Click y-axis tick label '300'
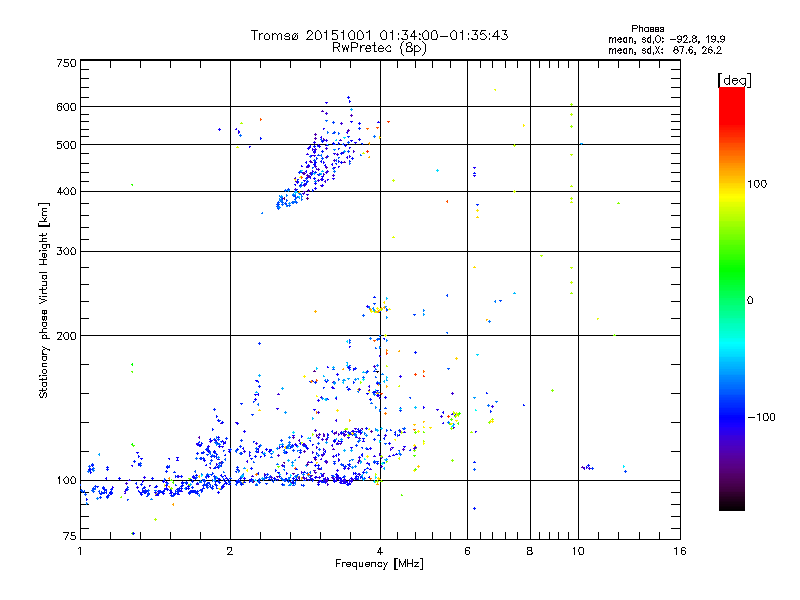 tap(66, 252)
